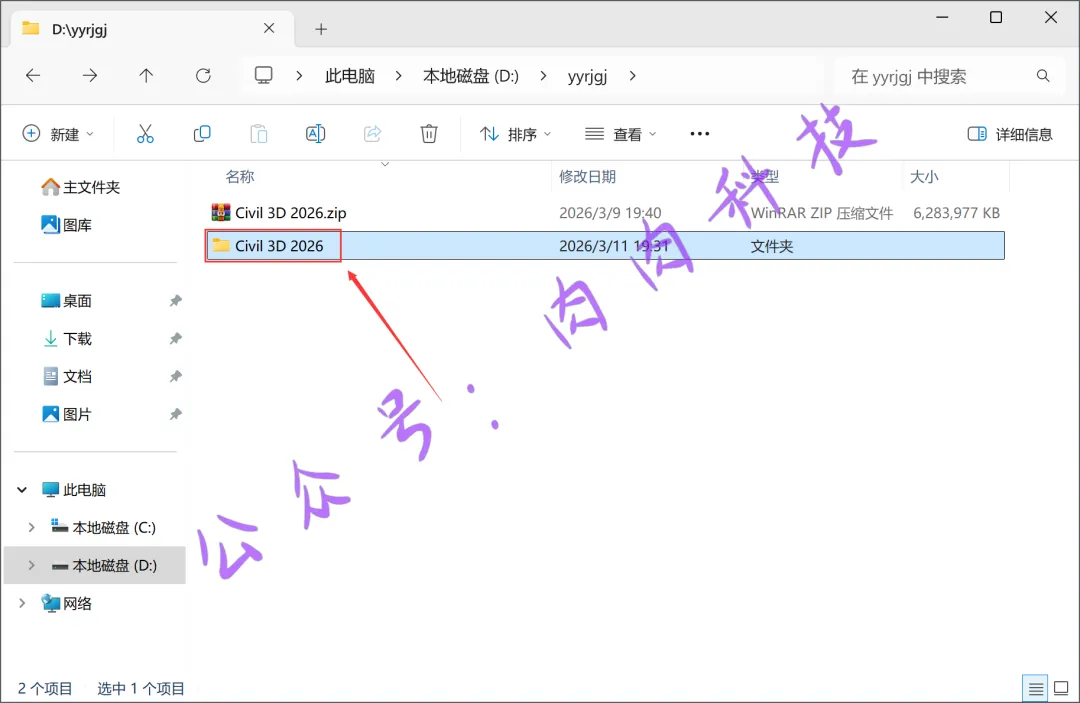
Task: Expand the 网络 tree node
Action: pyautogui.click(x=22, y=603)
